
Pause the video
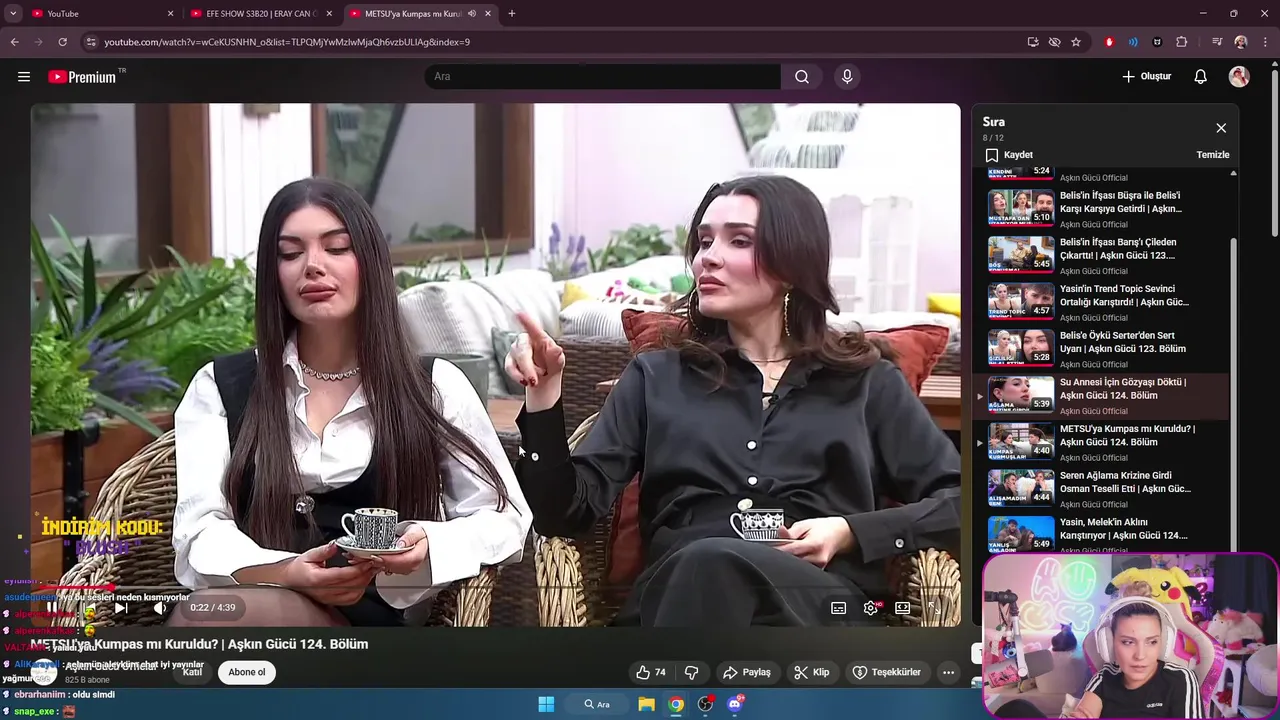[x=52, y=607]
